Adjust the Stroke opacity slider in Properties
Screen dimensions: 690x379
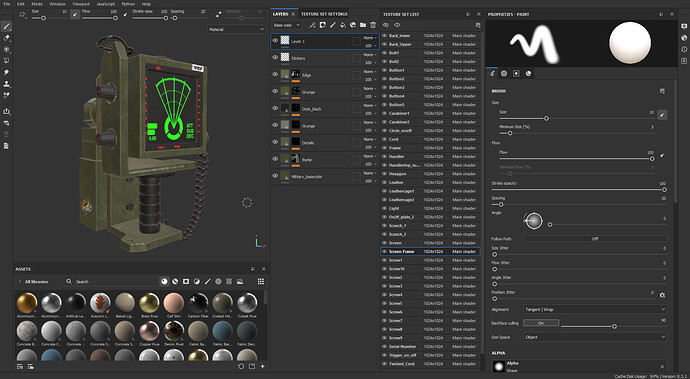pyautogui.click(x=578, y=190)
